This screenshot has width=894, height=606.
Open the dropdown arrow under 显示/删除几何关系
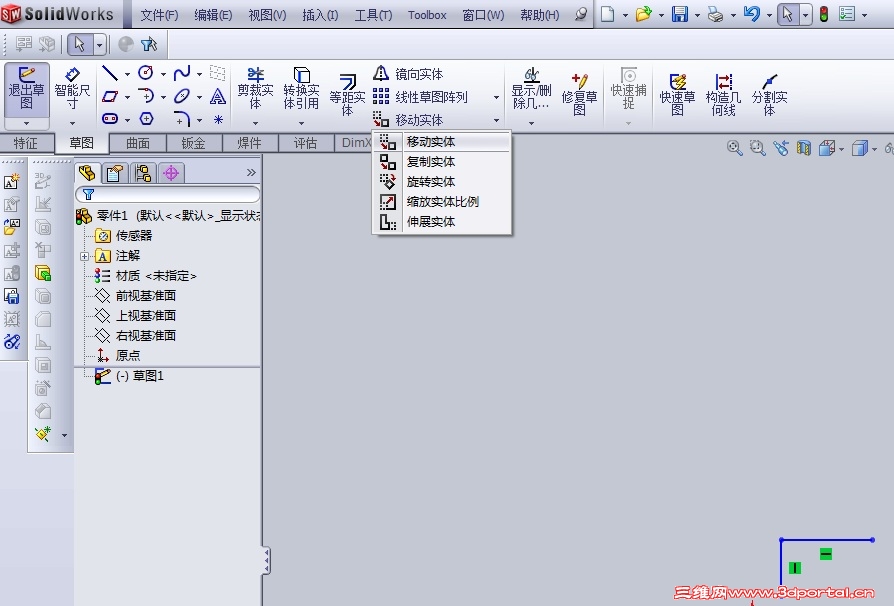pyautogui.click(x=531, y=123)
